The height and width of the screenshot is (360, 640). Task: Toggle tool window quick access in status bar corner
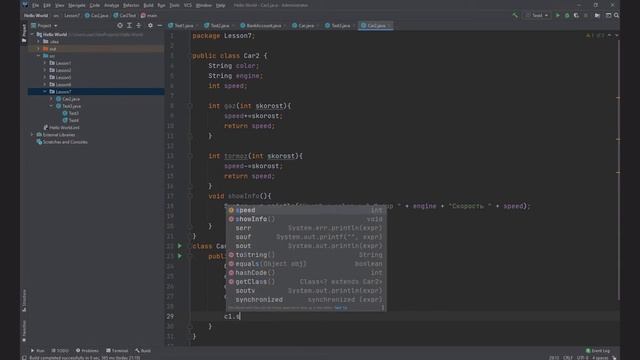[24, 358]
